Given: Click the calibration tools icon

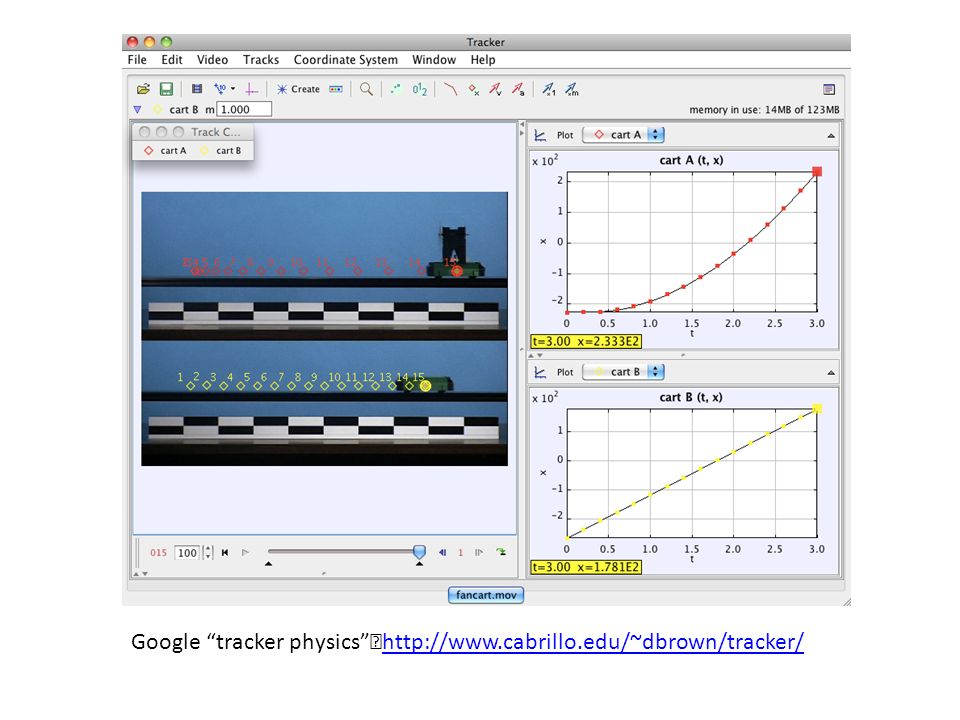Looking at the screenshot, I should click(220, 89).
